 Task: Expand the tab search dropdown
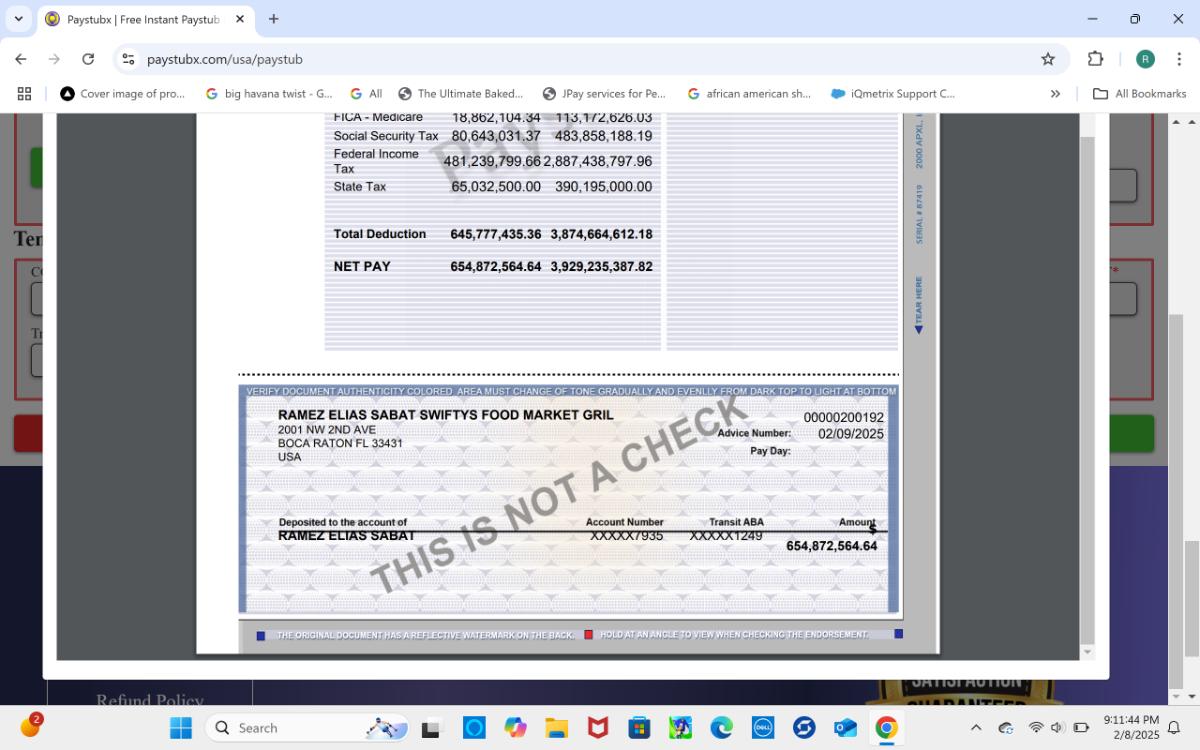tap(18, 19)
